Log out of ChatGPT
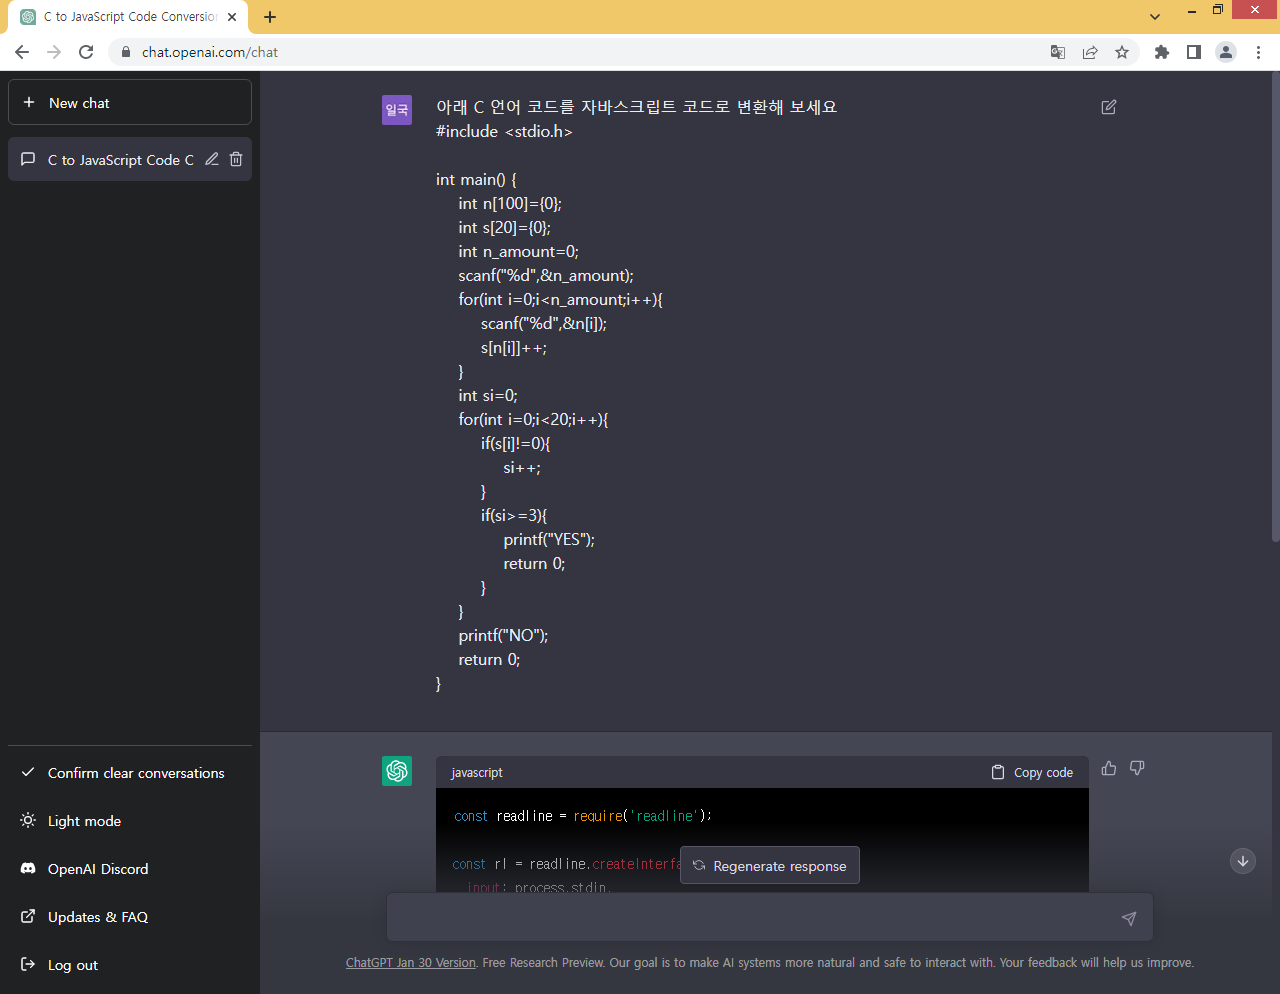Image resolution: width=1280 pixels, height=994 pixels. [x=130, y=965]
